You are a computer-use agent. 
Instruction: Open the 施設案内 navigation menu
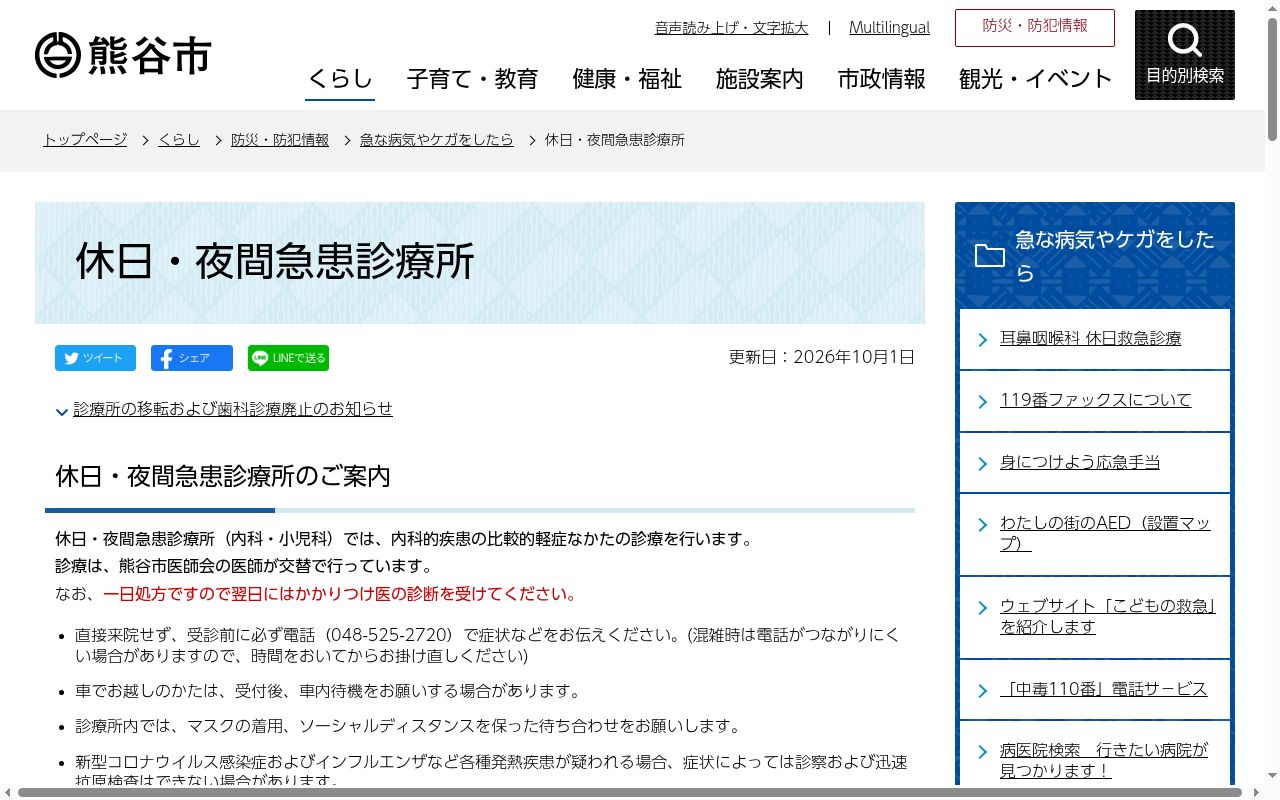coord(760,79)
